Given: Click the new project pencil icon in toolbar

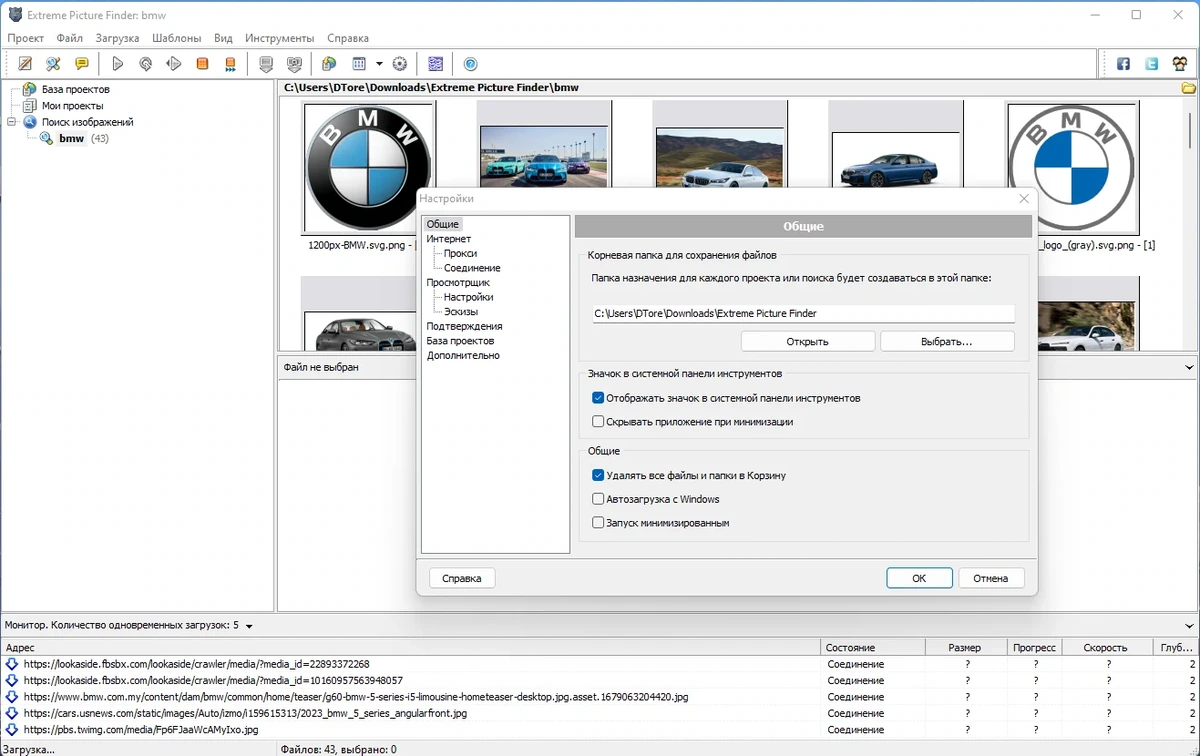Looking at the screenshot, I should point(26,64).
